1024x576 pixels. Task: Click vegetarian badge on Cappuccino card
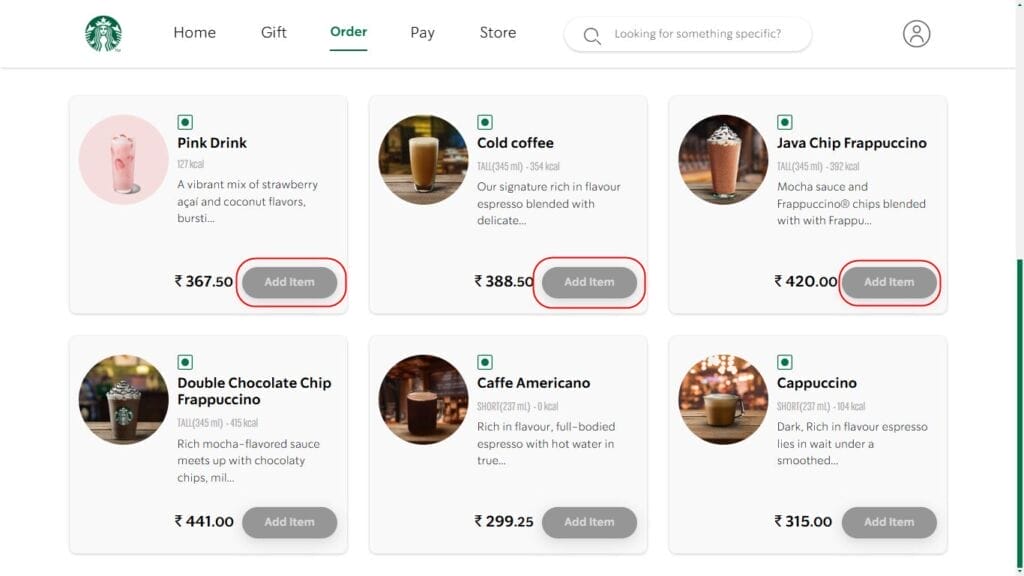786,361
